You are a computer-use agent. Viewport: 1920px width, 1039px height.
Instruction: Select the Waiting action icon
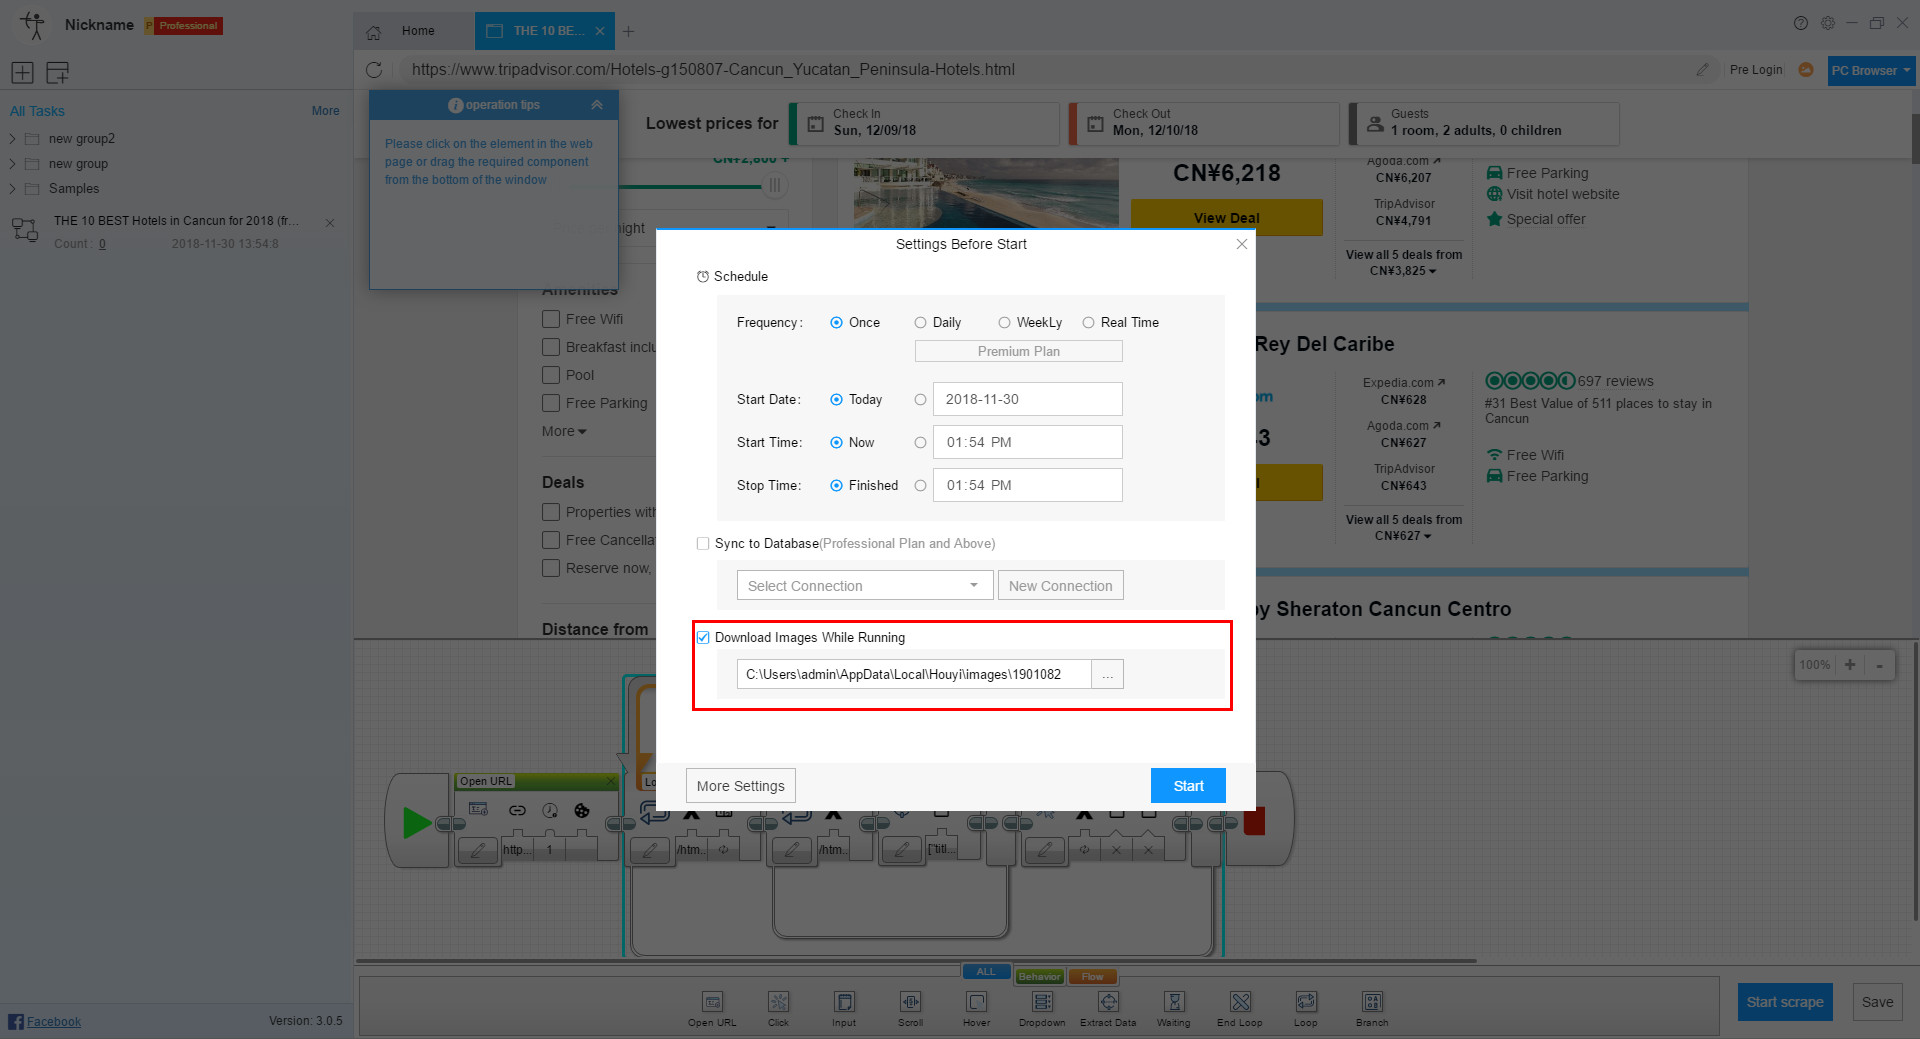[1174, 1007]
